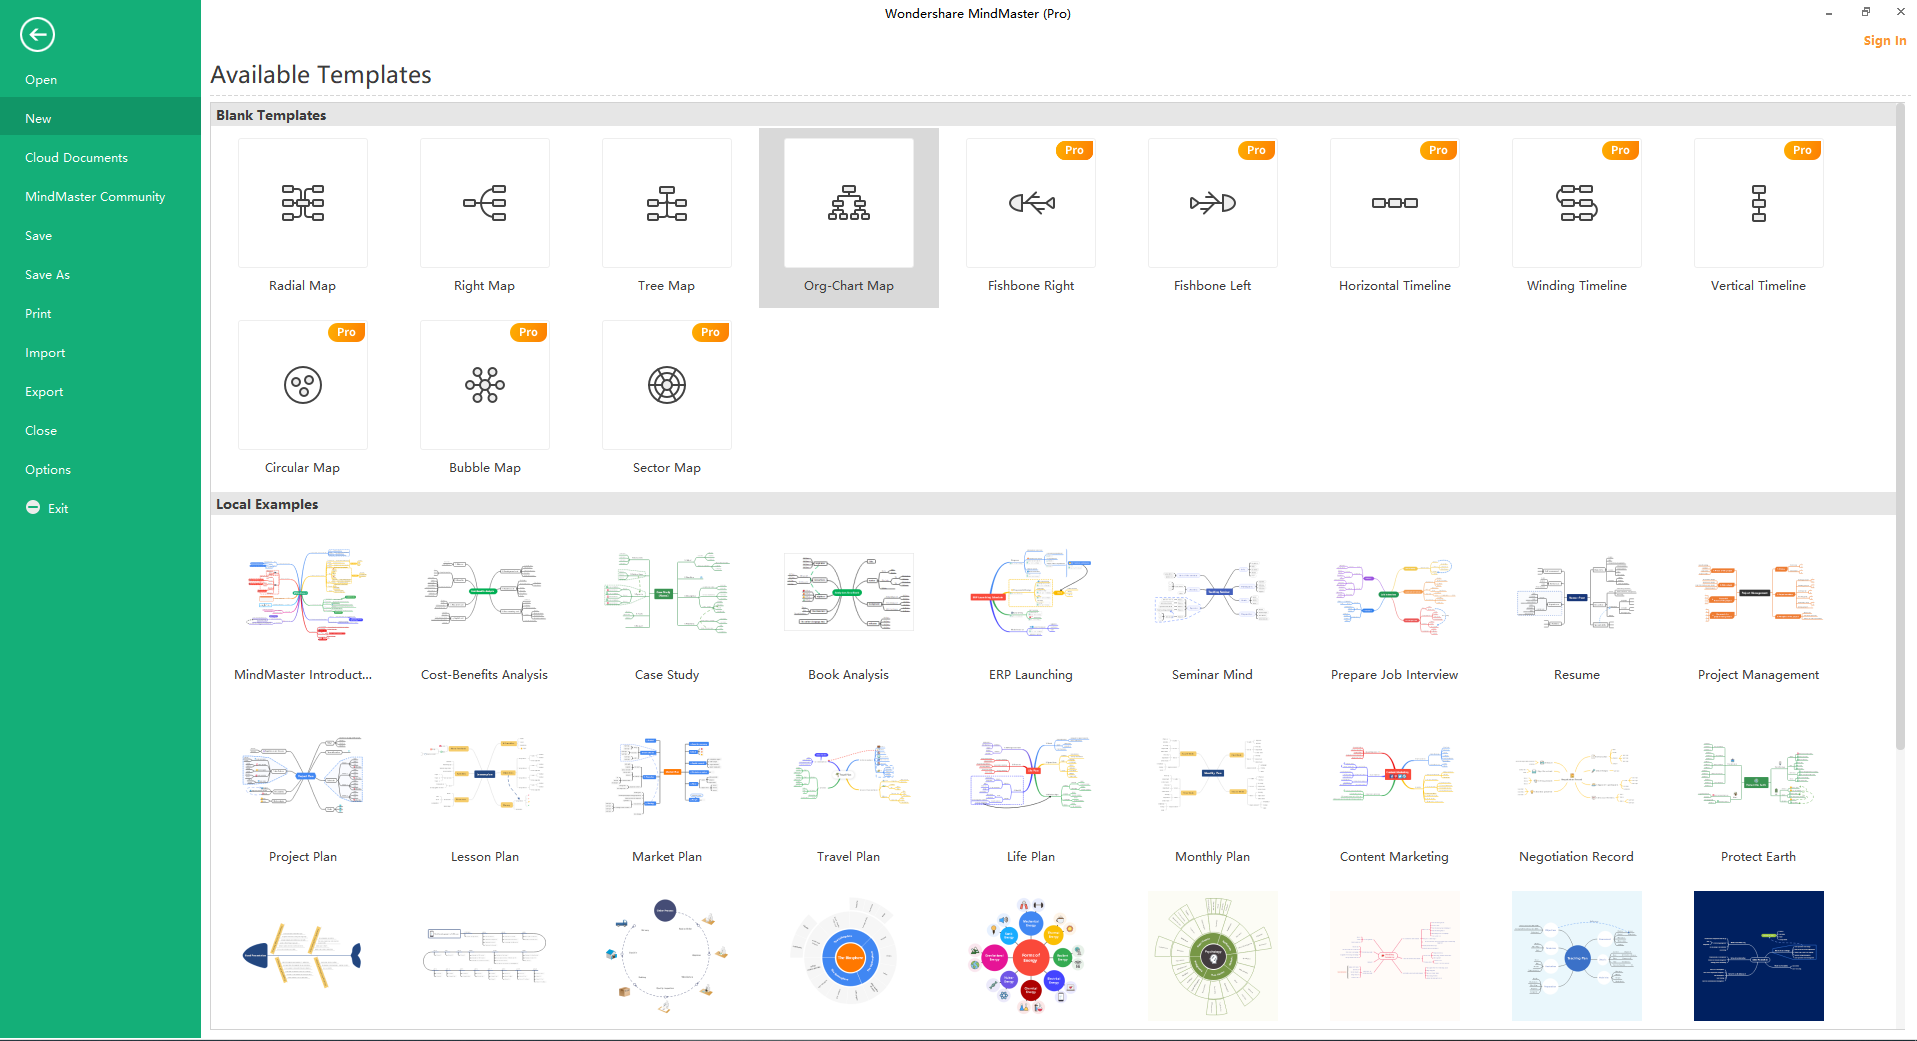
Task: Open the Negotiation Record example
Action: tap(1577, 774)
